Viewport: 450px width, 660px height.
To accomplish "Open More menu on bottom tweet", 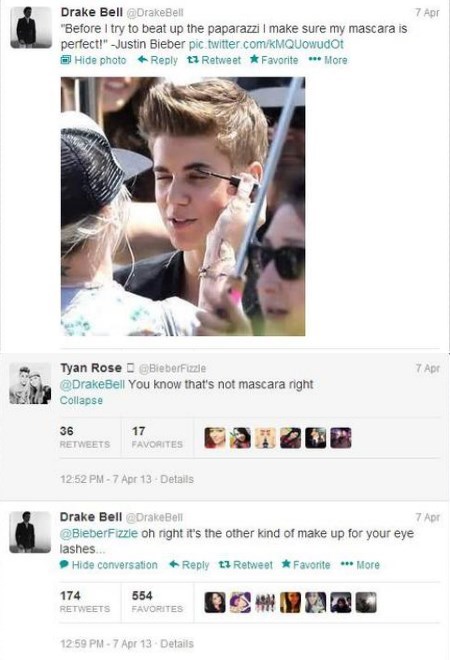I will pos(360,565).
